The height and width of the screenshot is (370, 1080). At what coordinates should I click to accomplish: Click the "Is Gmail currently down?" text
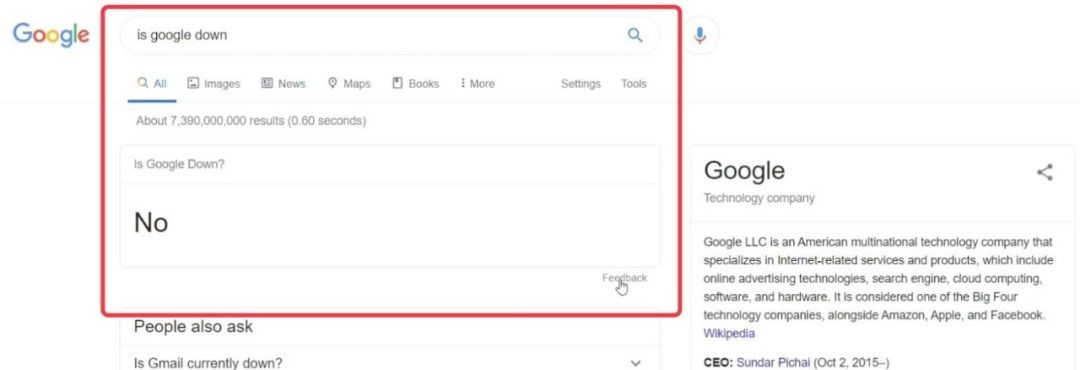pyautogui.click(x=208, y=363)
